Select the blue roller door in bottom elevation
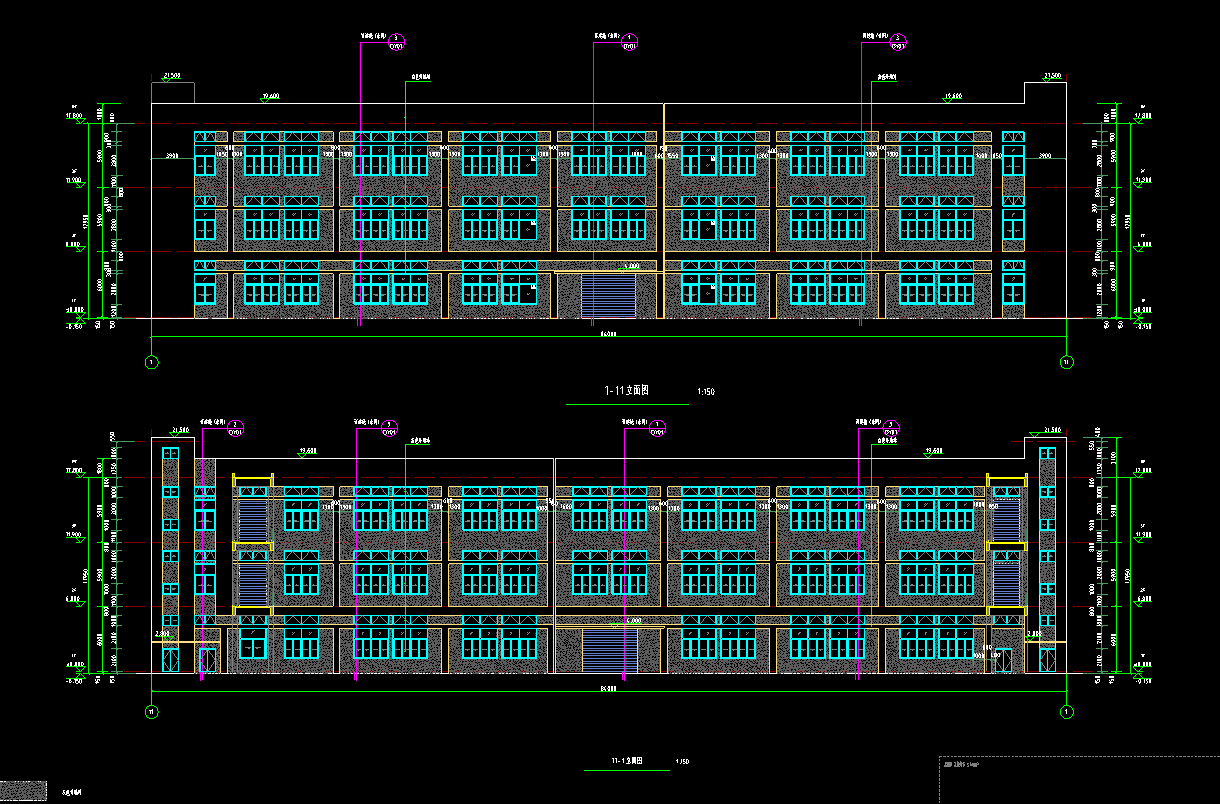Viewport: 1220px width, 804px height. click(609, 651)
